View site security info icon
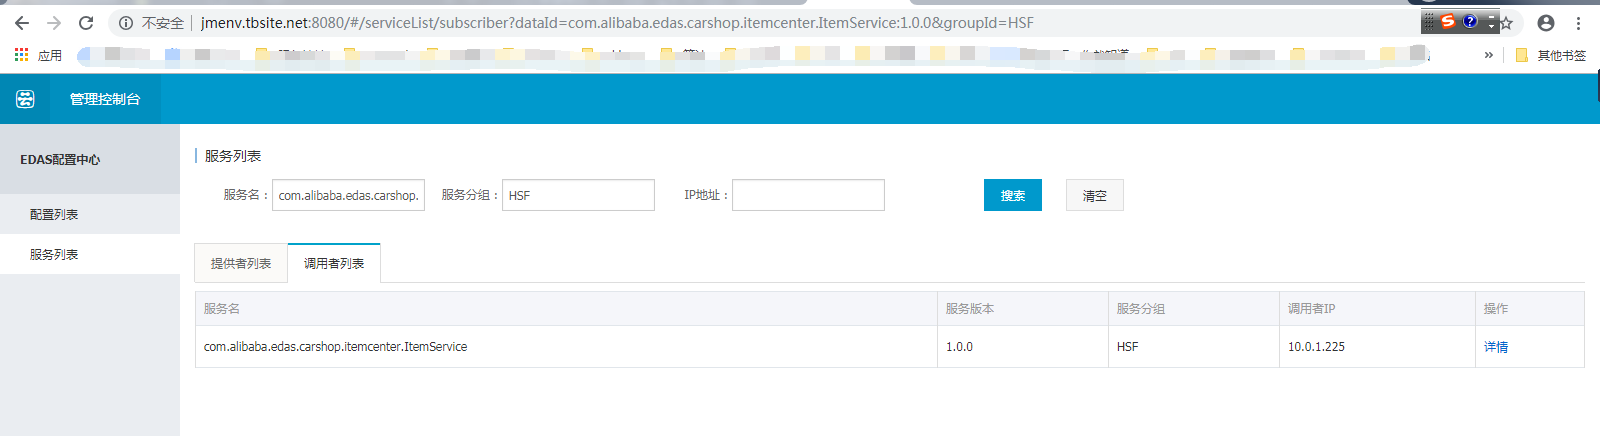 (x=126, y=23)
